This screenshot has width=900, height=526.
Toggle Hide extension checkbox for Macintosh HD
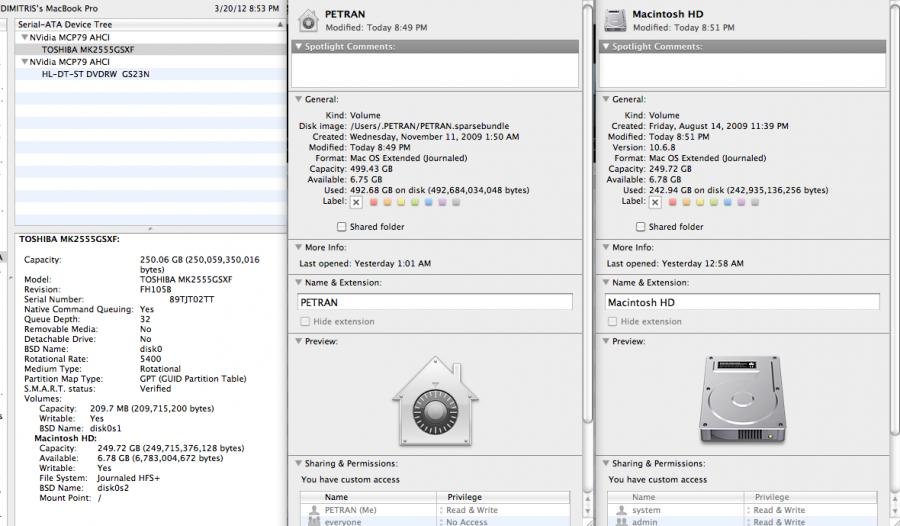pos(612,322)
